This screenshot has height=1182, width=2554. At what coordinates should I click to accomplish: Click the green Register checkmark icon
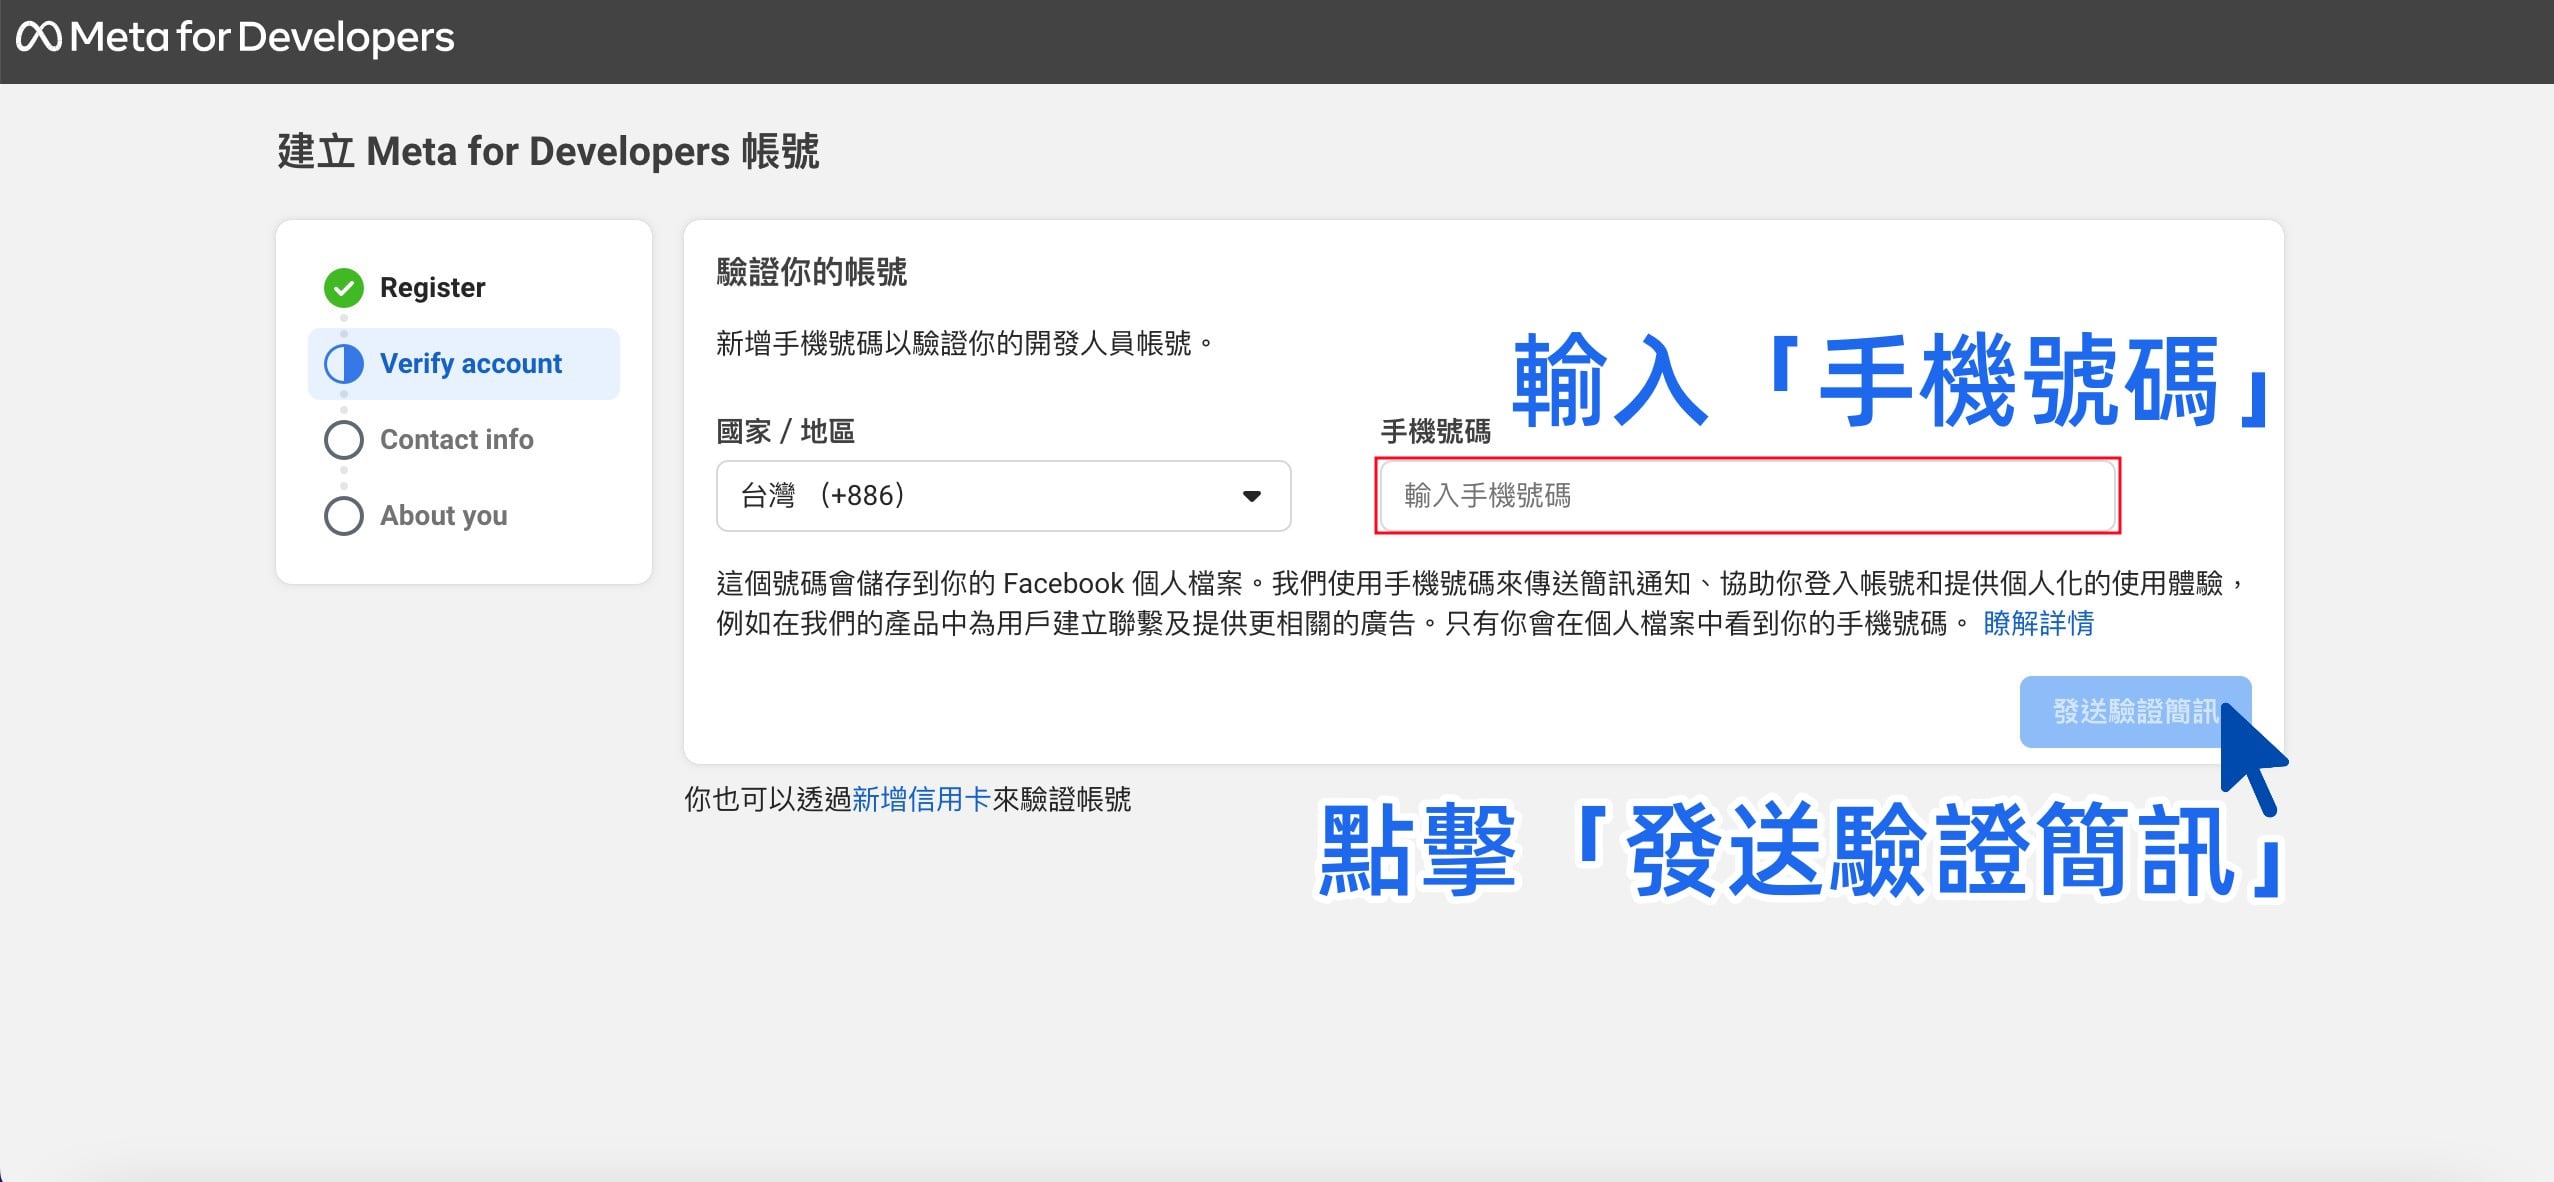(343, 288)
